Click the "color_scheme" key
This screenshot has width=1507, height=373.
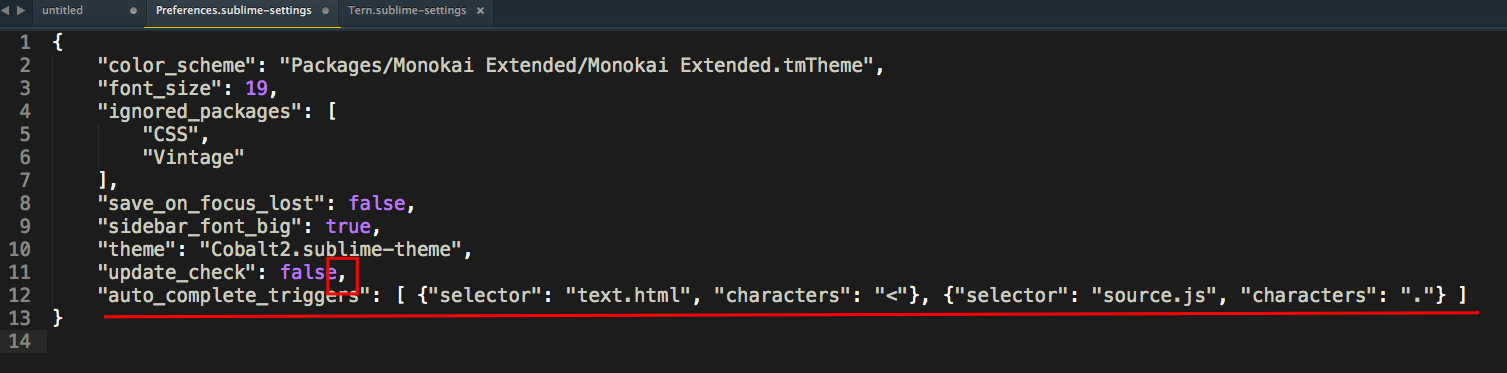[x=176, y=66]
